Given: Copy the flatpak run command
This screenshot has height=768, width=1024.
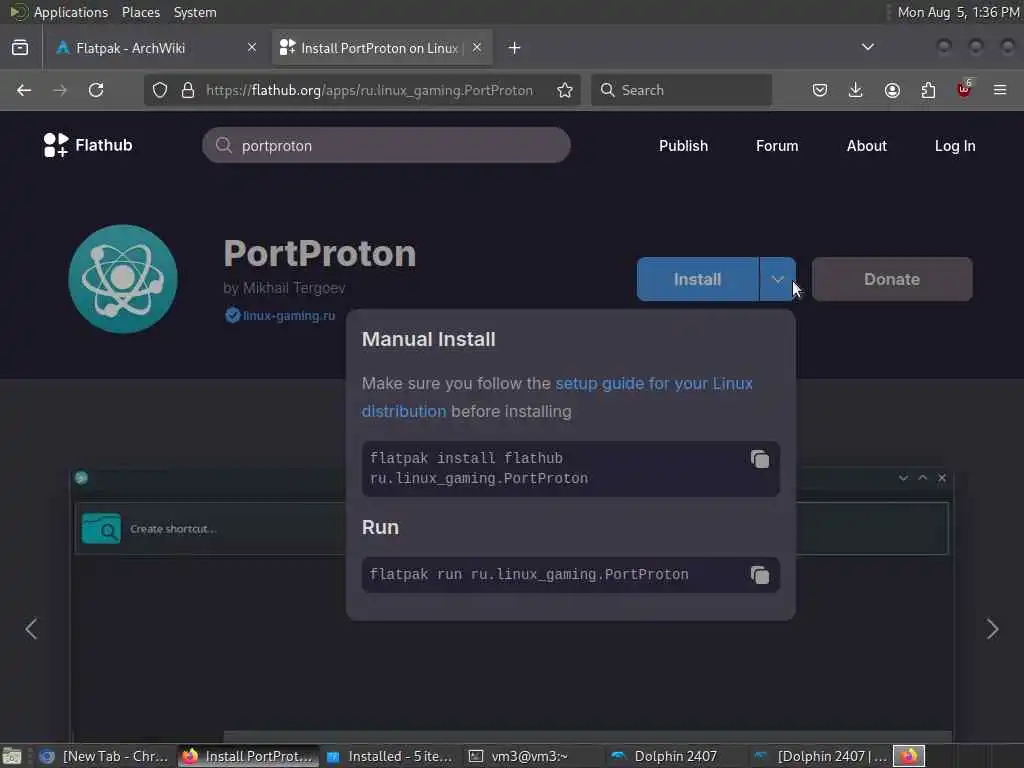Looking at the screenshot, I should click(x=760, y=575).
